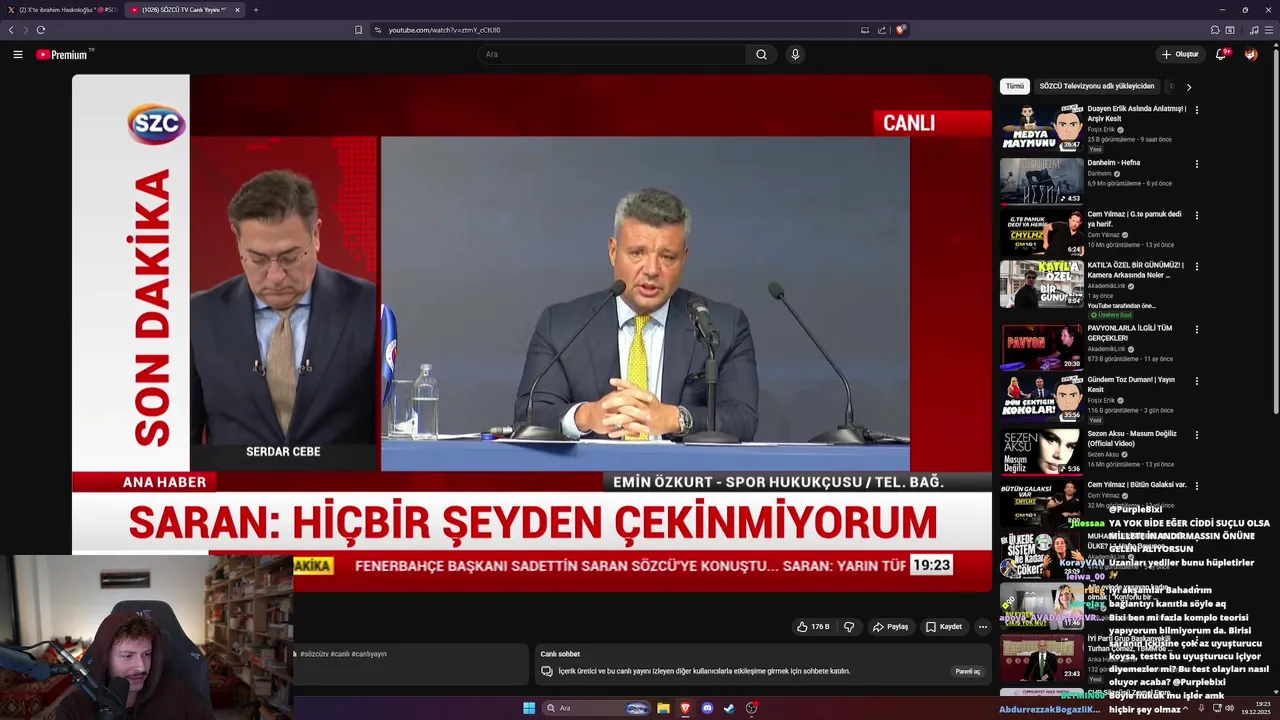Image resolution: width=1280 pixels, height=720 pixels.
Task: Open Cem Yılmaz G.te pamuk video thumbnail
Action: 1042,233
